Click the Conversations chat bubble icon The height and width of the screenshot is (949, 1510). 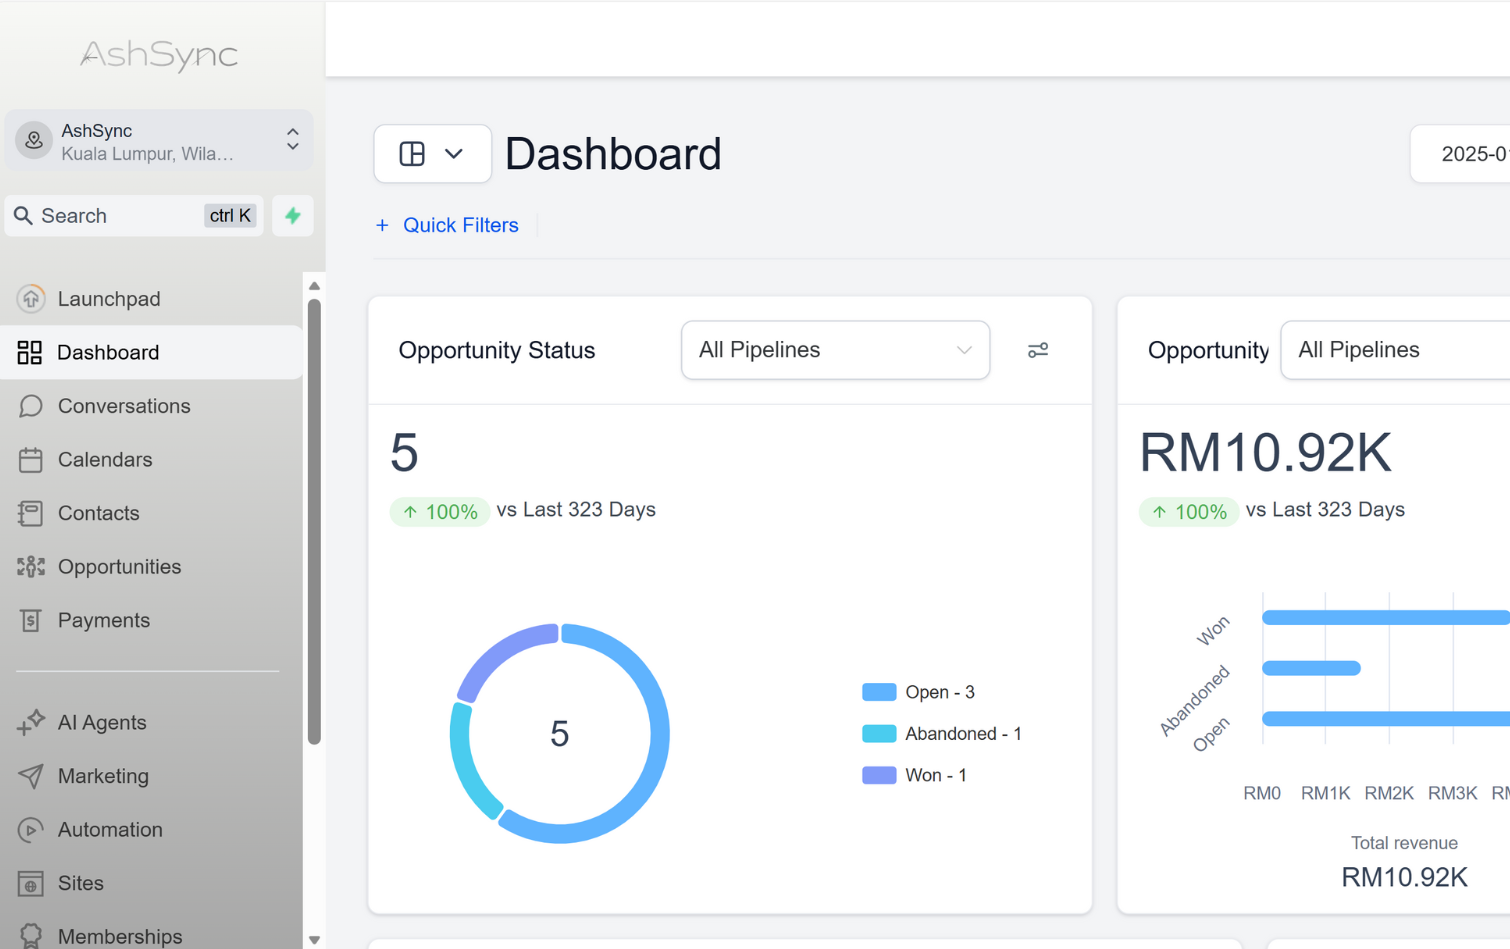tap(31, 406)
